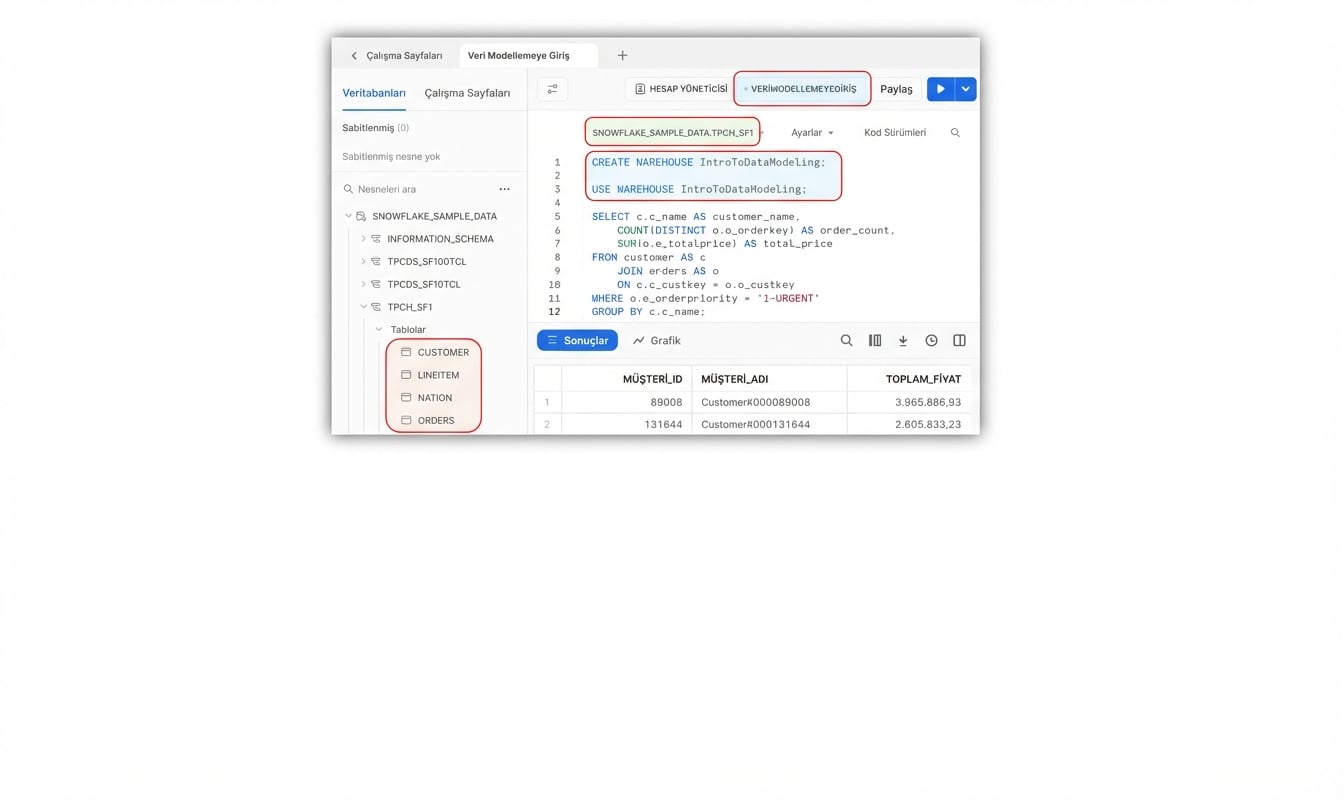Open the three-dots menu beside object search
Image resolution: width=1344 pixels, height=800 pixels.
(504, 189)
